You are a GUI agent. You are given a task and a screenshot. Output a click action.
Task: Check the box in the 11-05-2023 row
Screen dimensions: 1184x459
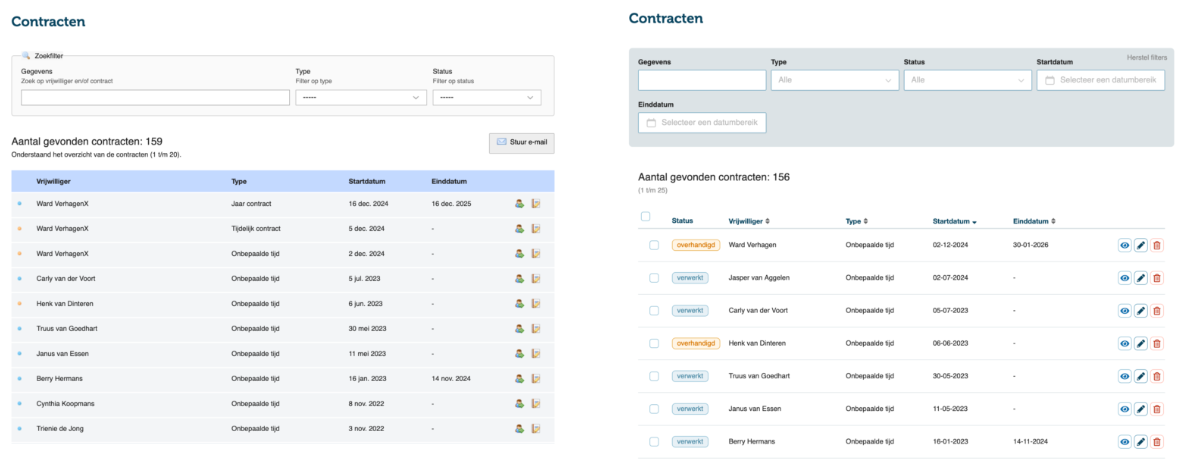pos(654,409)
